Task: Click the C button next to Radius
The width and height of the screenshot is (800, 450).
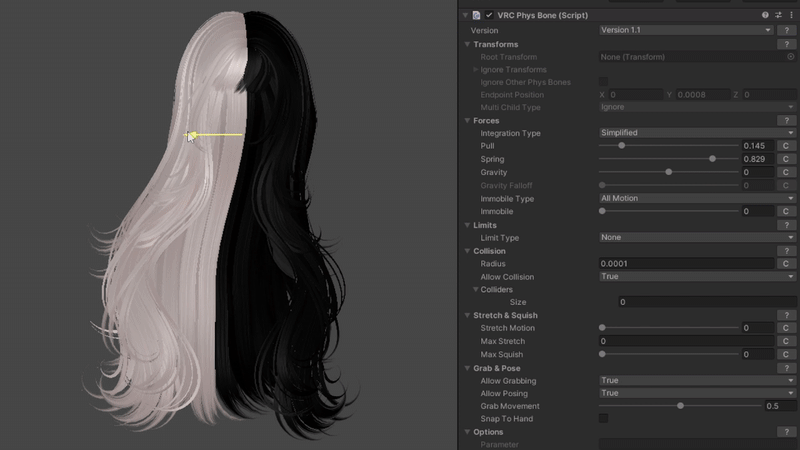Action: (786, 264)
